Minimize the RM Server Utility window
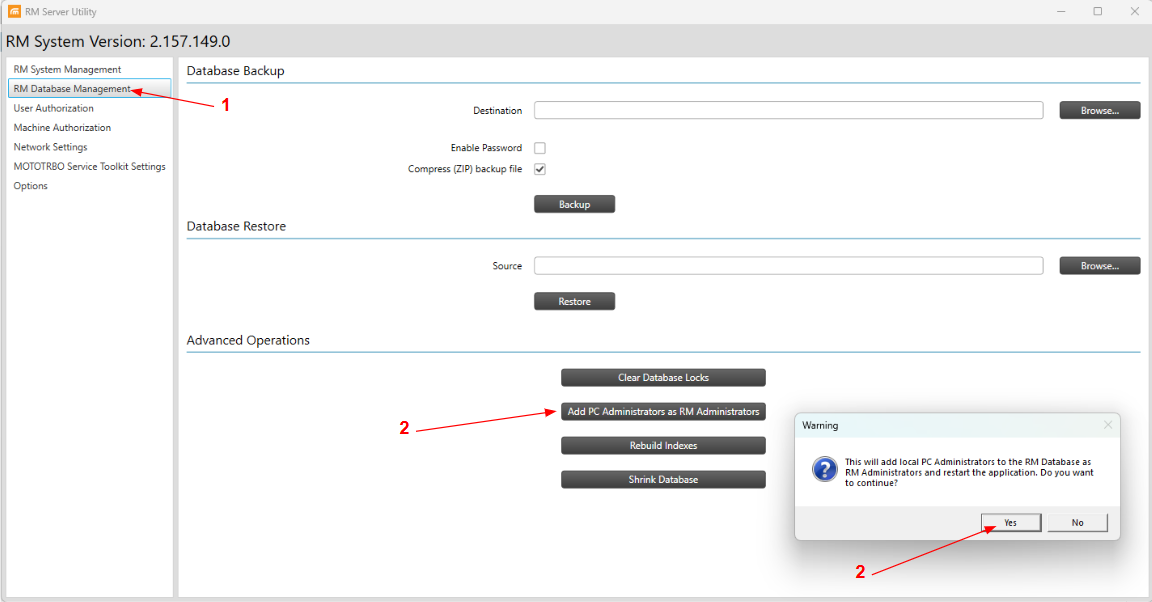1152x602 pixels. click(x=1061, y=12)
